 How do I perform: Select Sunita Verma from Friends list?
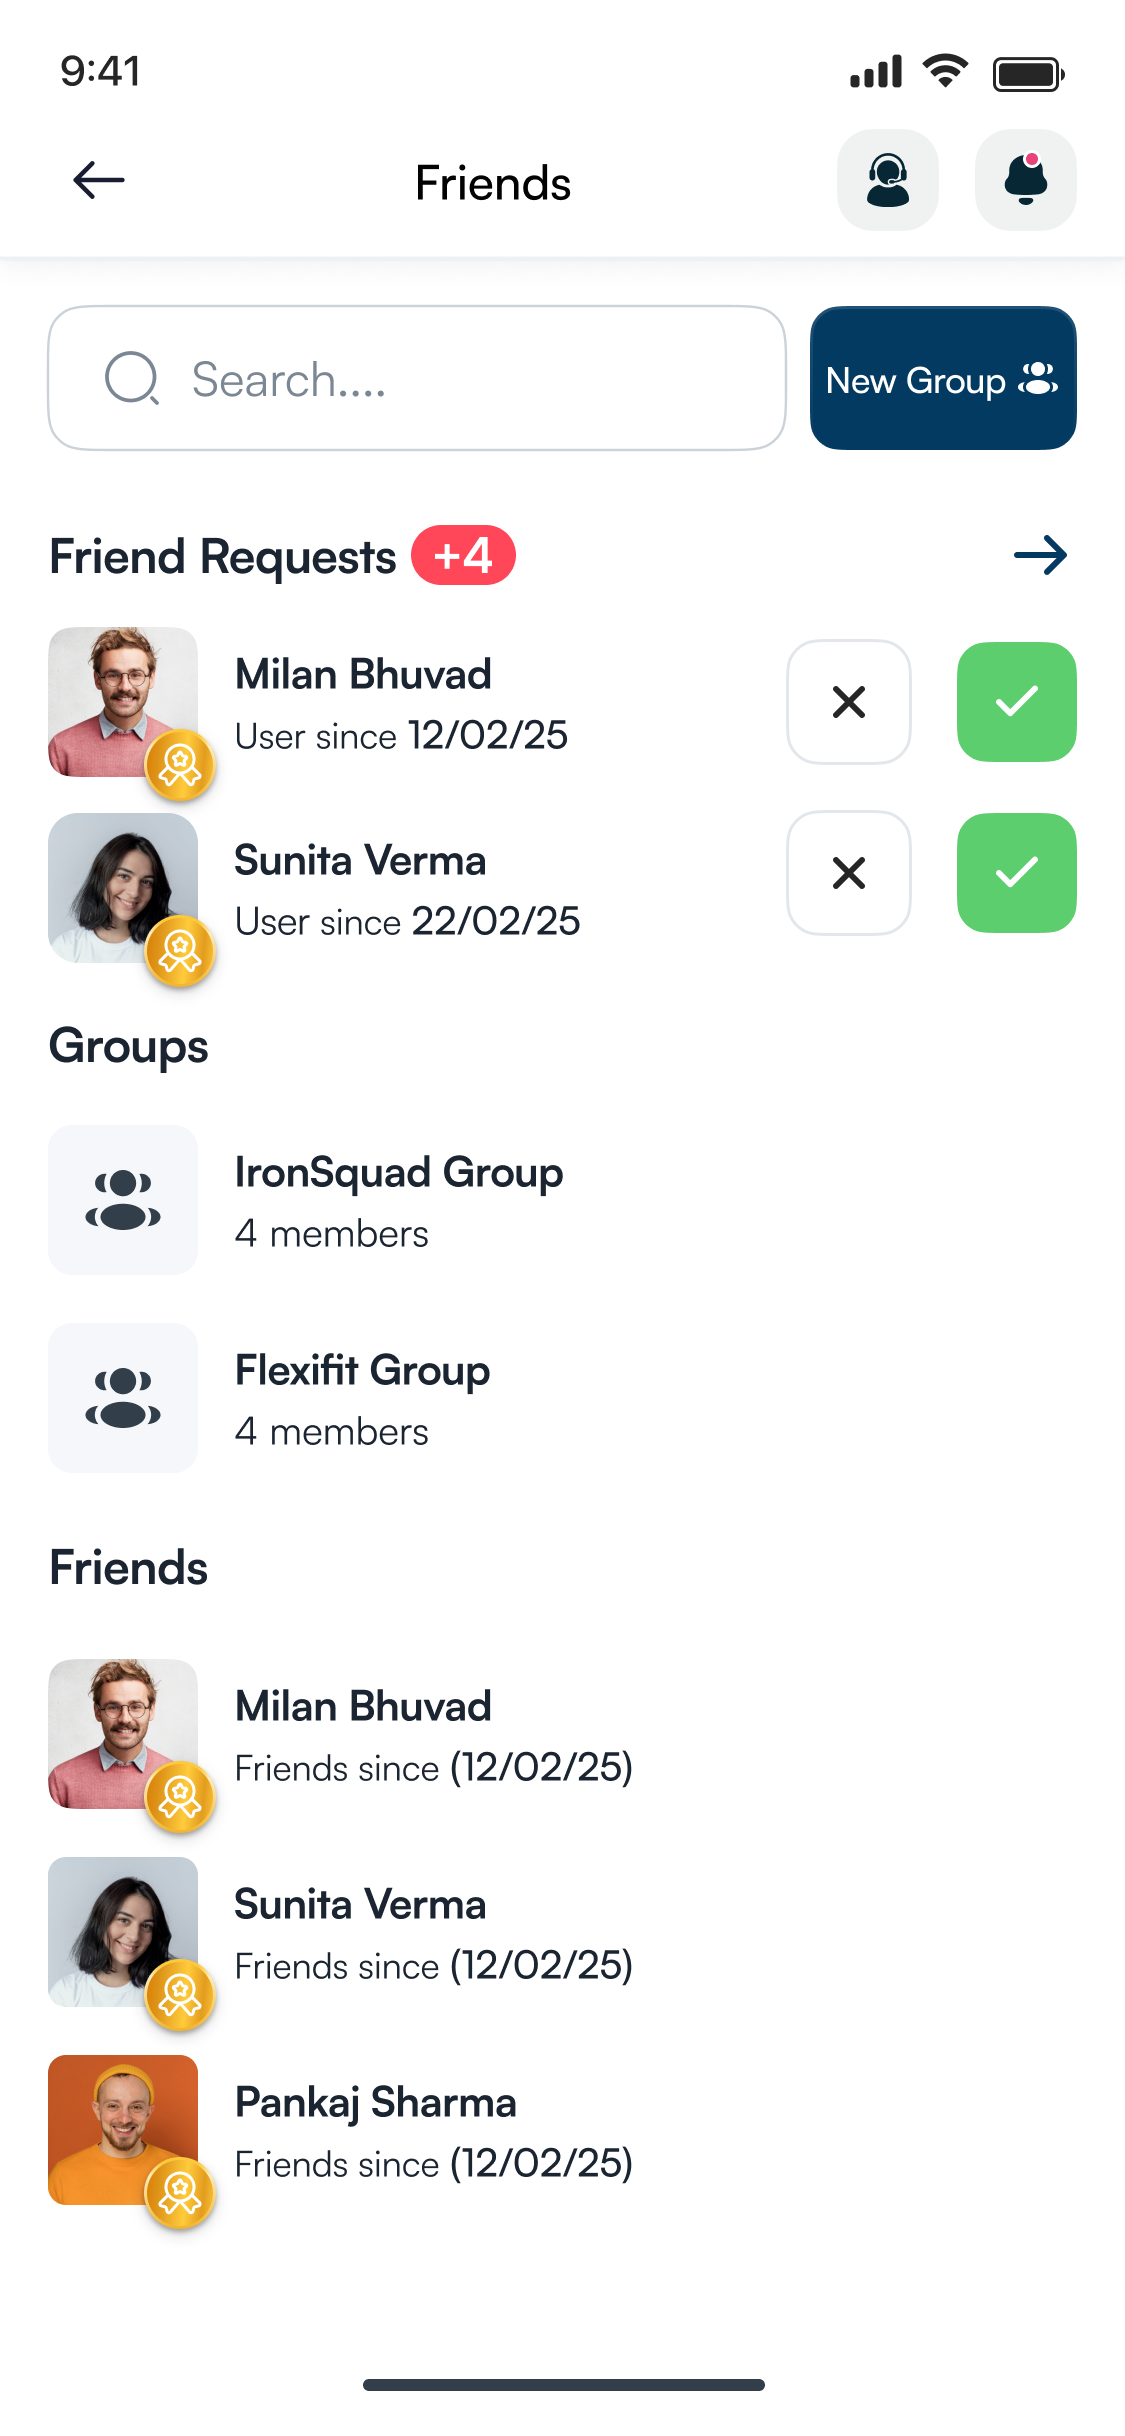(360, 1932)
